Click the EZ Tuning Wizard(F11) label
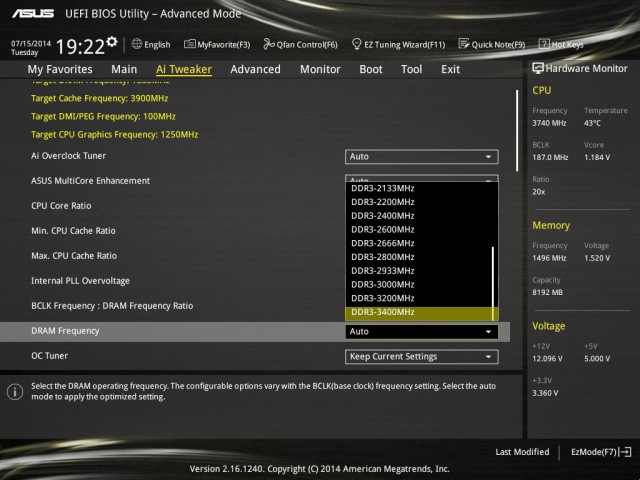Viewport: 640px width, 480px height. 404,44
